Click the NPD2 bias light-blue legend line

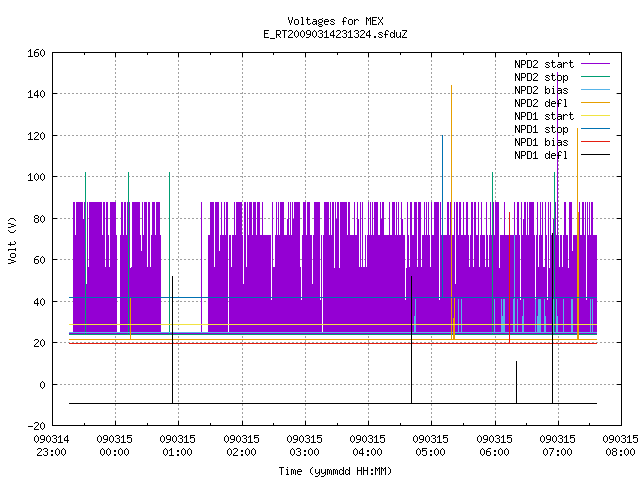[595, 89]
